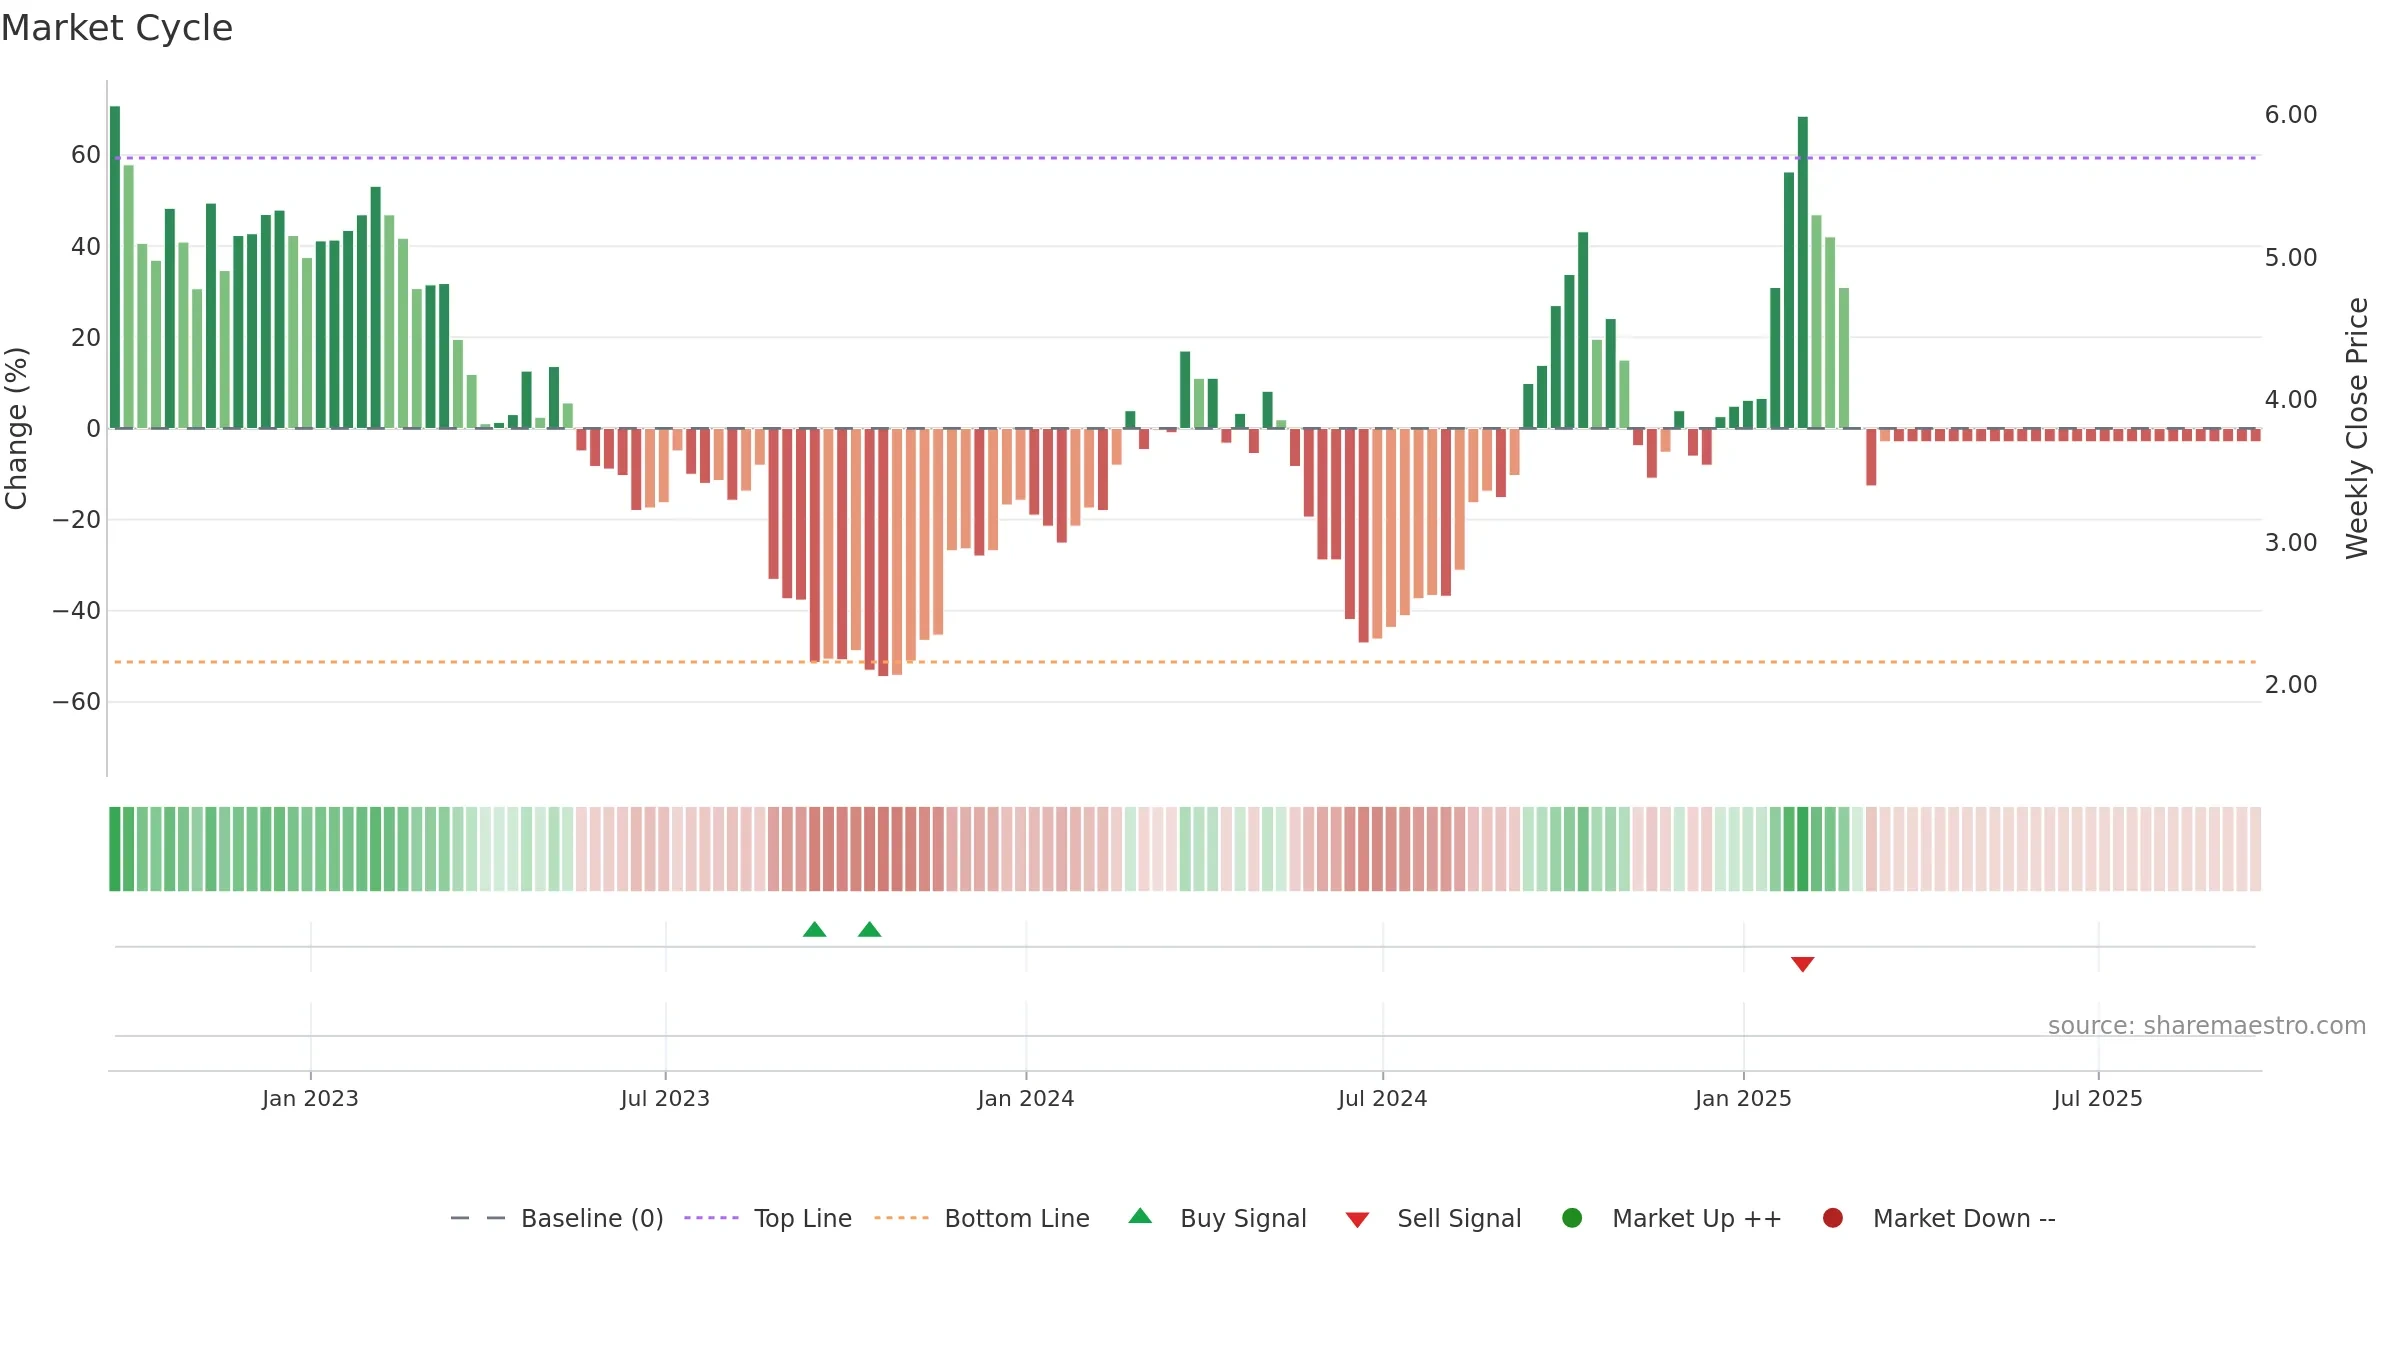Screen dimensions: 2400x1350
Task: Click the grey dashed Baseline legend sample
Action: click(478, 1218)
